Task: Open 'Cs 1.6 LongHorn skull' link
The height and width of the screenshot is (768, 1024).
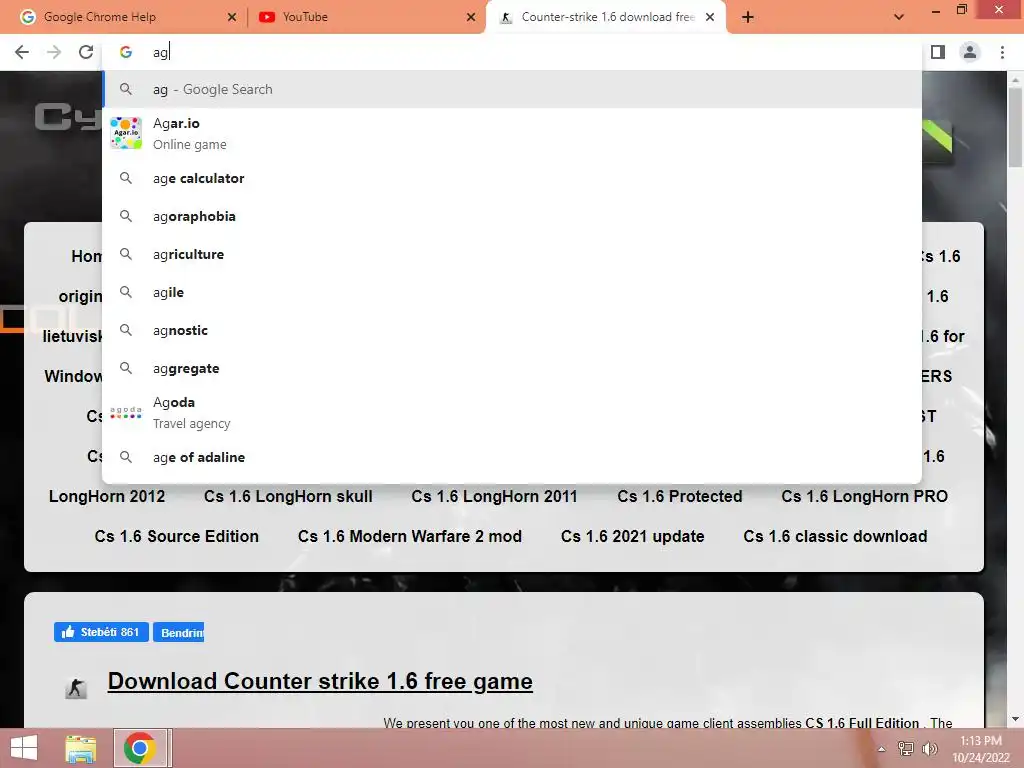Action: click(288, 496)
